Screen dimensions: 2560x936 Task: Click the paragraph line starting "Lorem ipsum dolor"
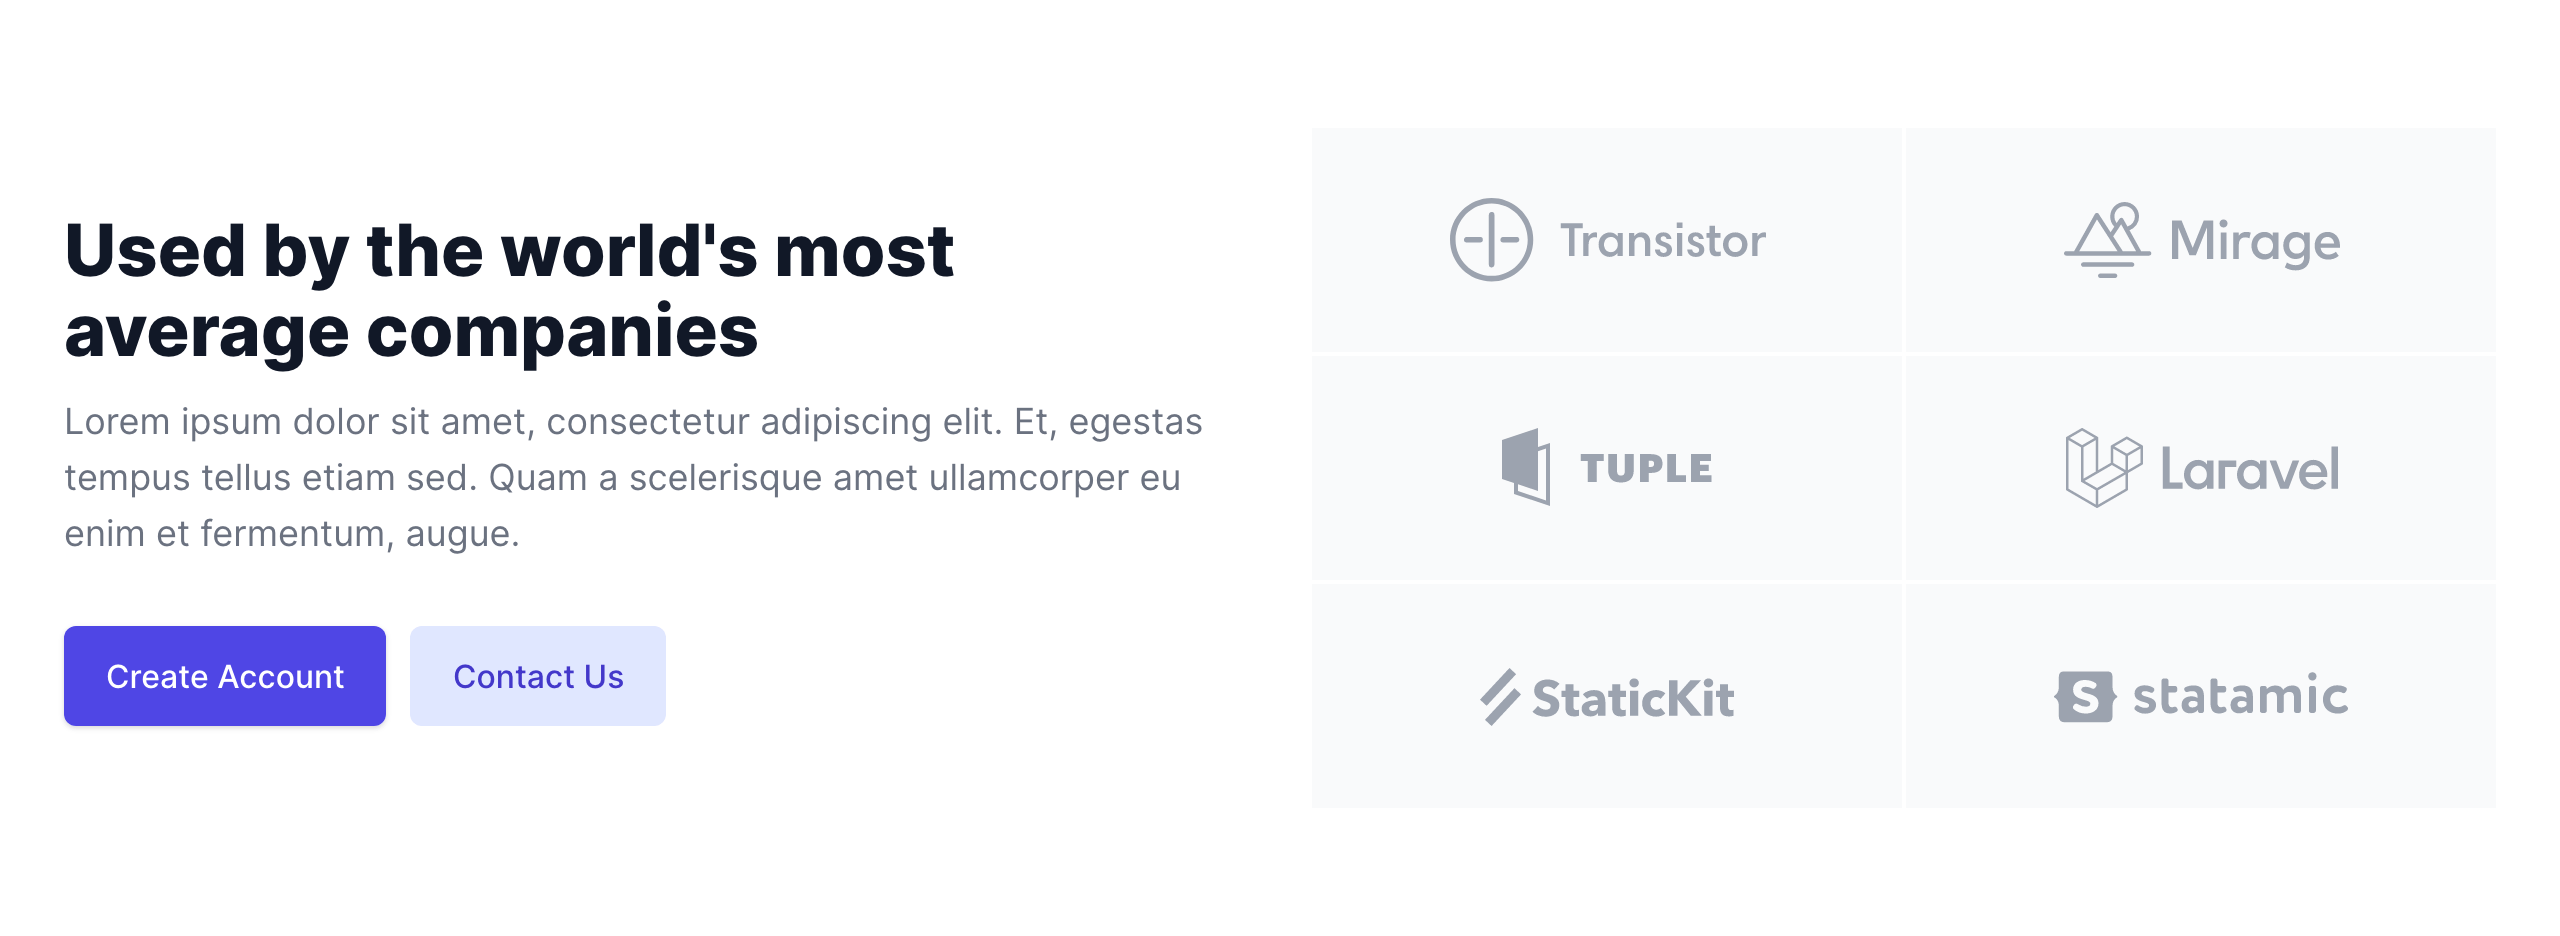(633, 422)
